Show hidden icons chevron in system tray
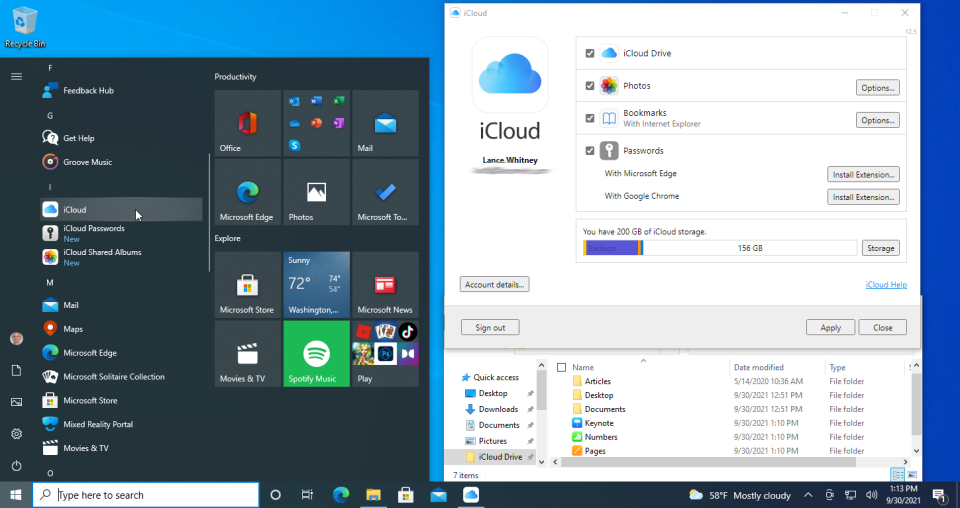Viewport: 960px width, 508px height. click(808, 495)
